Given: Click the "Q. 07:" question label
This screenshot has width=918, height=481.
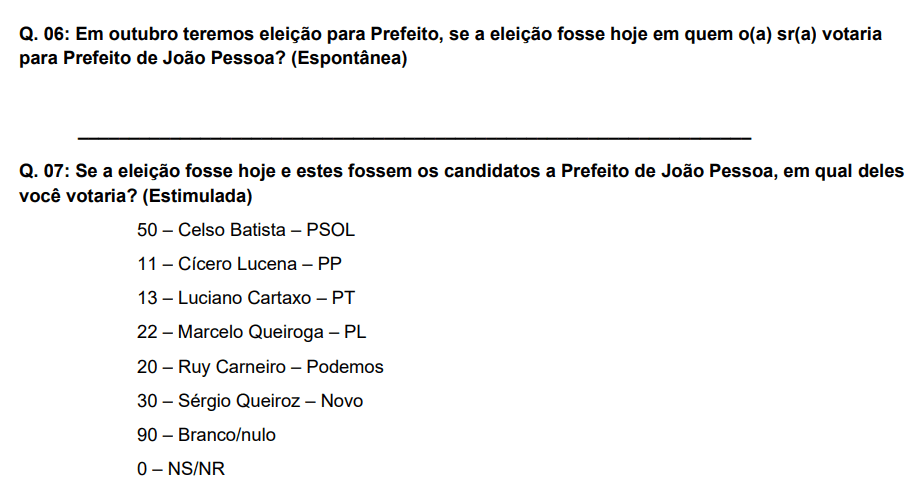Looking at the screenshot, I should 44,171.
